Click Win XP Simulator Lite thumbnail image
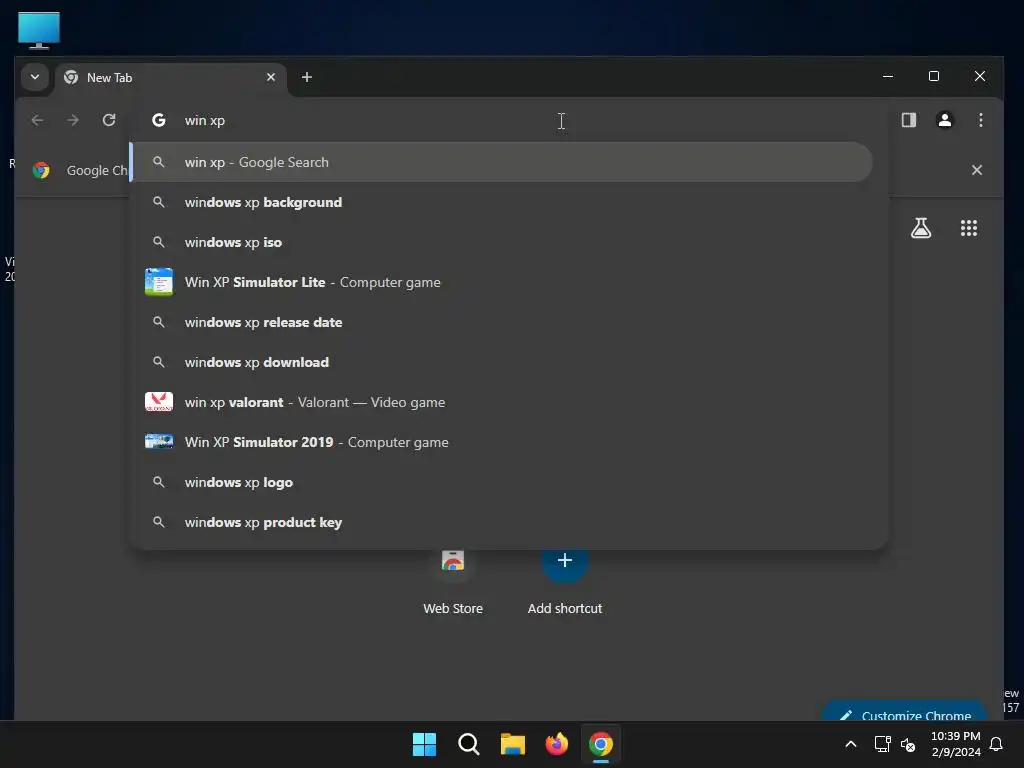 (x=159, y=282)
